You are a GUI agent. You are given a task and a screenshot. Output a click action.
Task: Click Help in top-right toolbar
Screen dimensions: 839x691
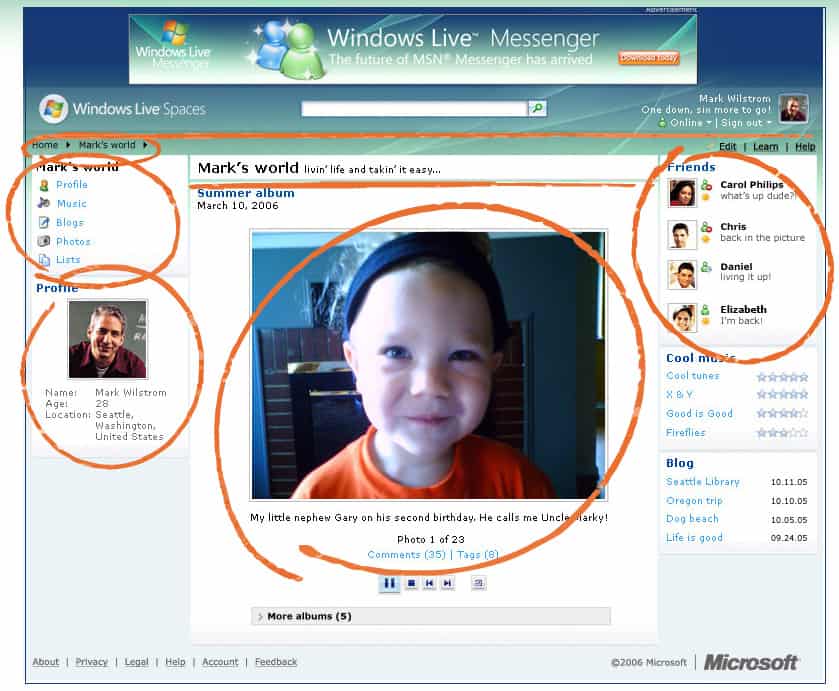[x=805, y=147]
